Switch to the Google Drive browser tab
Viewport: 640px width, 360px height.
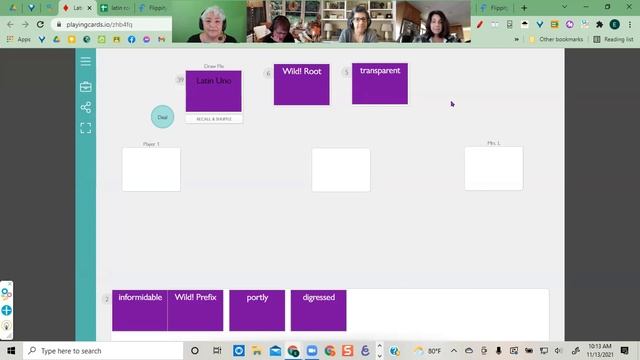13,8
